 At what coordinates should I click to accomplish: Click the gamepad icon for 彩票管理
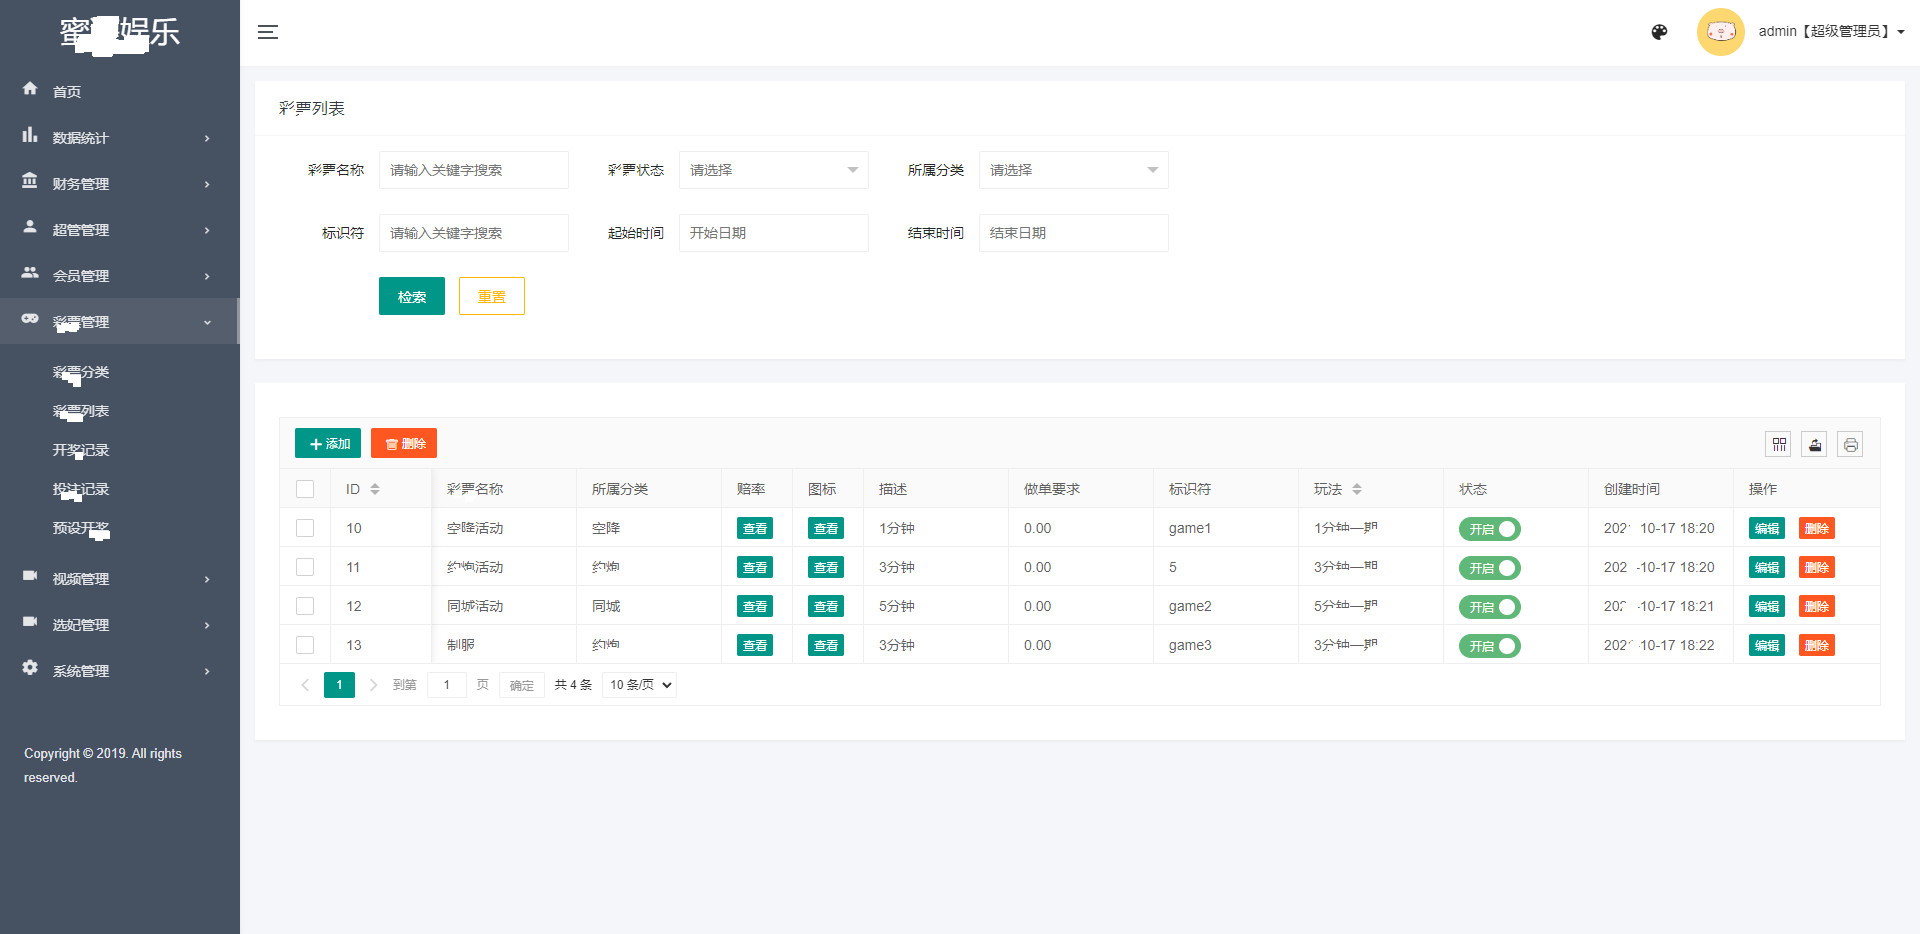[30, 319]
